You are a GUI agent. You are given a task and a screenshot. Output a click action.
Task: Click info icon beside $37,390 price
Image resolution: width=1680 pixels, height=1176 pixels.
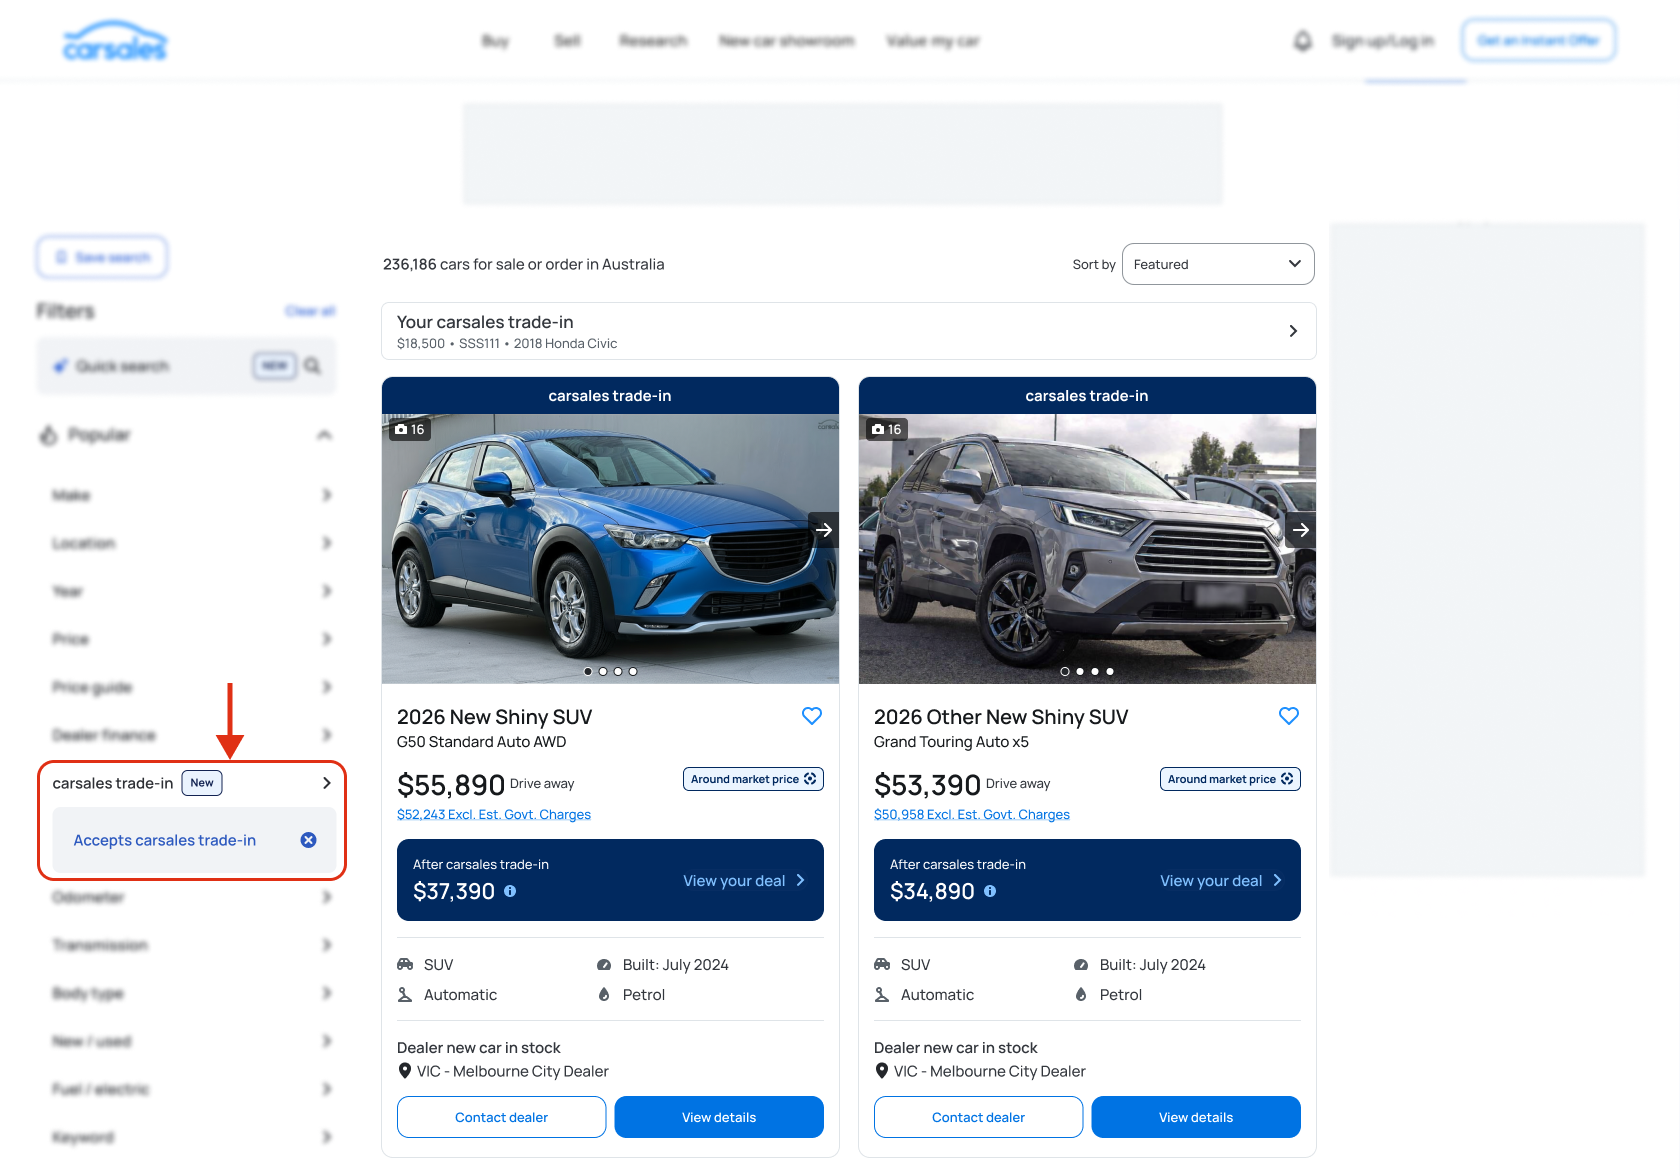(510, 891)
